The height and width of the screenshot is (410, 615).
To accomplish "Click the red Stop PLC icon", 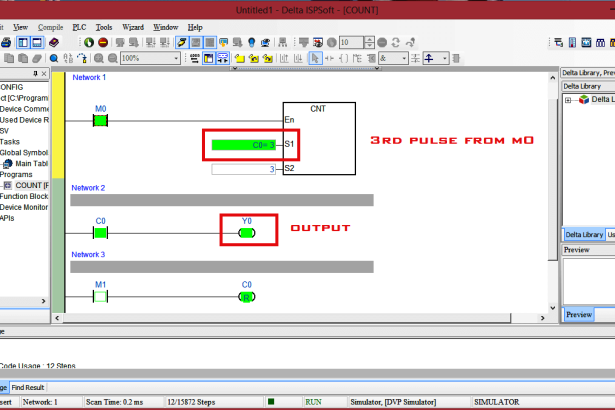I will [x=103, y=42].
